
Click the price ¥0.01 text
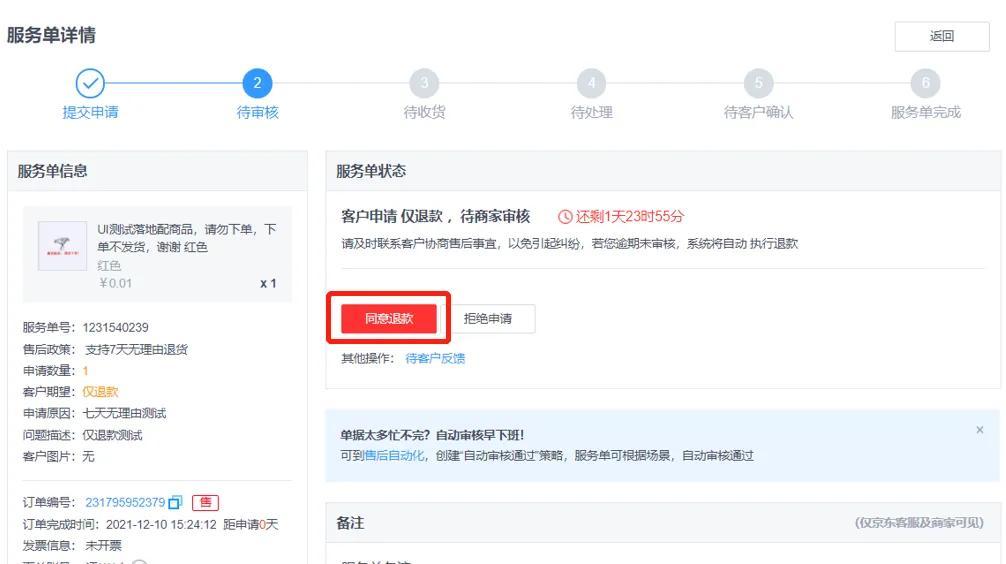[x=115, y=283]
